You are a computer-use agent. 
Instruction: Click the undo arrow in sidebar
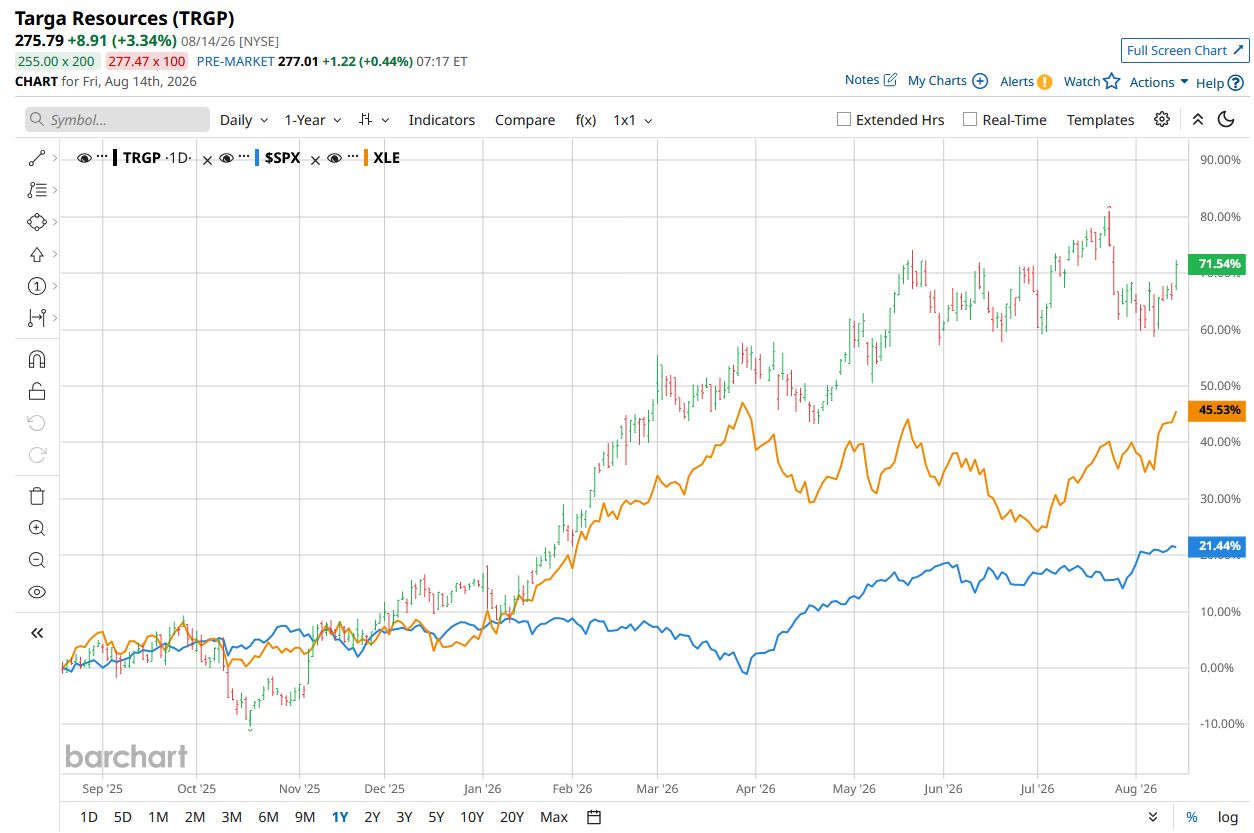[37, 423]
